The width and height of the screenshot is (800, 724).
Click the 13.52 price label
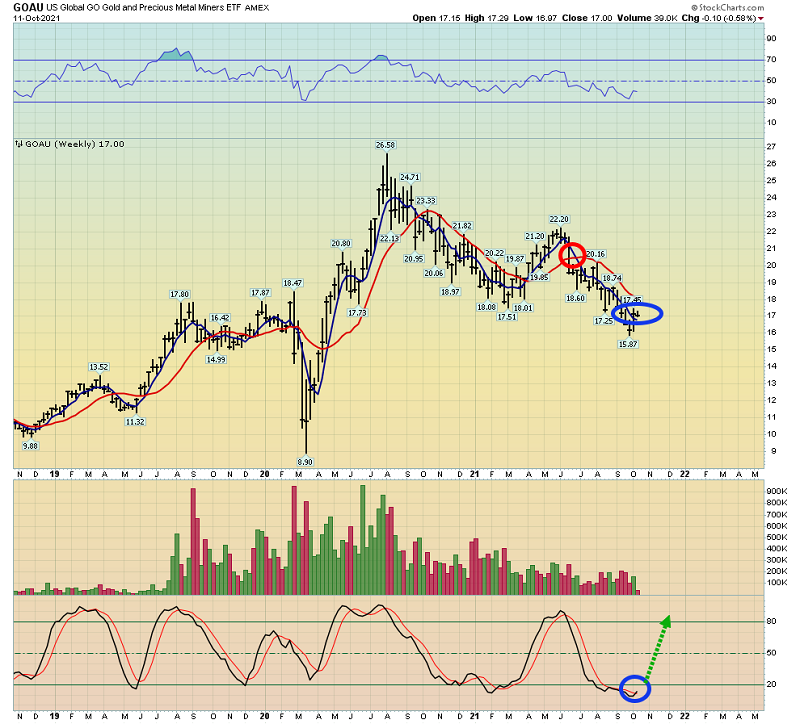(x=98, y=367)
